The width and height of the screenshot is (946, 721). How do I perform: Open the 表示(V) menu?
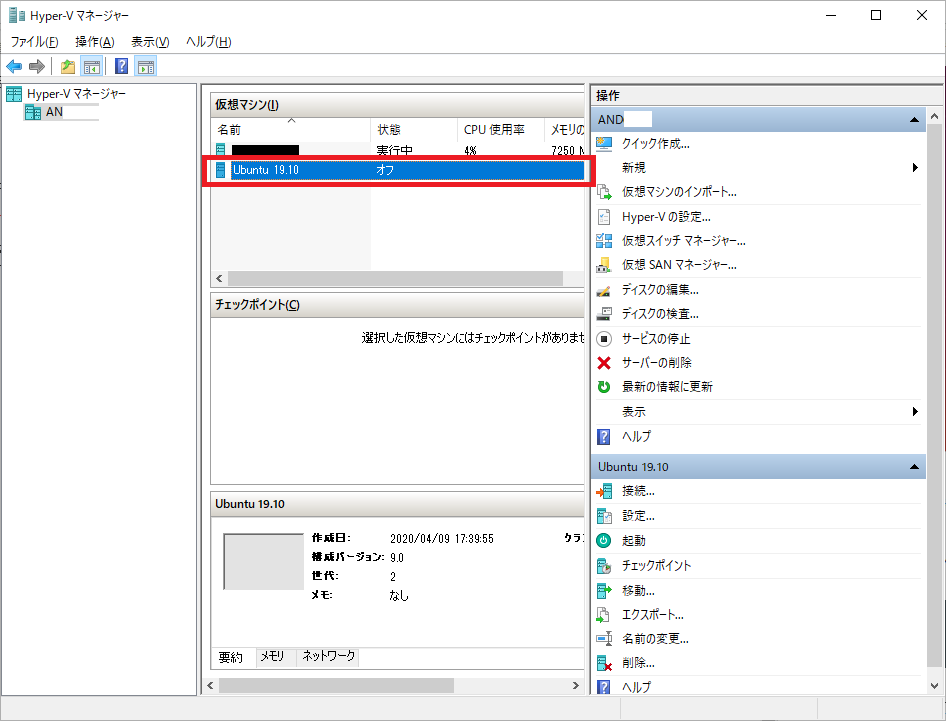(150, 42)
